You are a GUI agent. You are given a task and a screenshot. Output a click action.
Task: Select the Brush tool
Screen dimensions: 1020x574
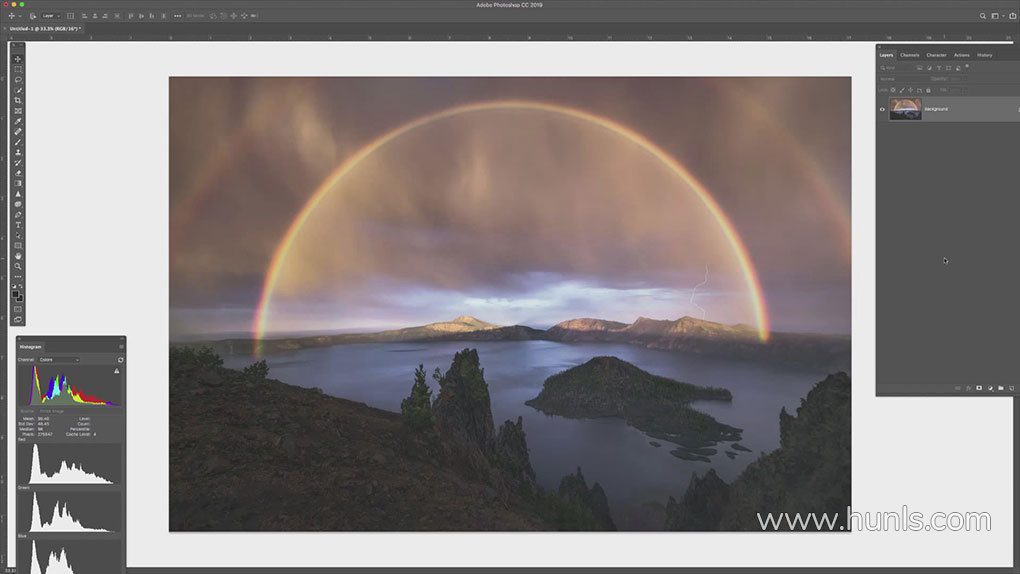pos(18,143)
